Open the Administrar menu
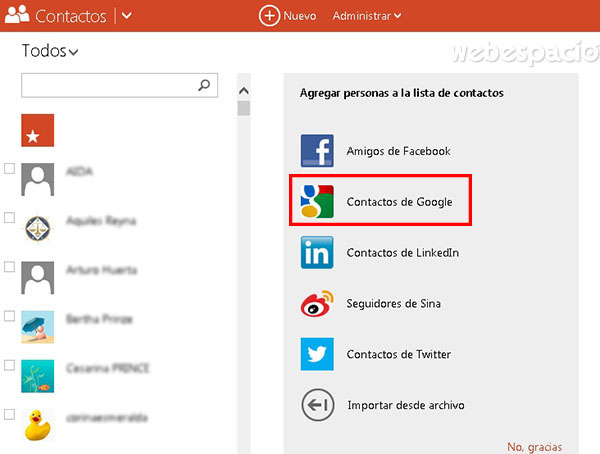The width and height of the screenshot is (600, 454). point(367,16)
